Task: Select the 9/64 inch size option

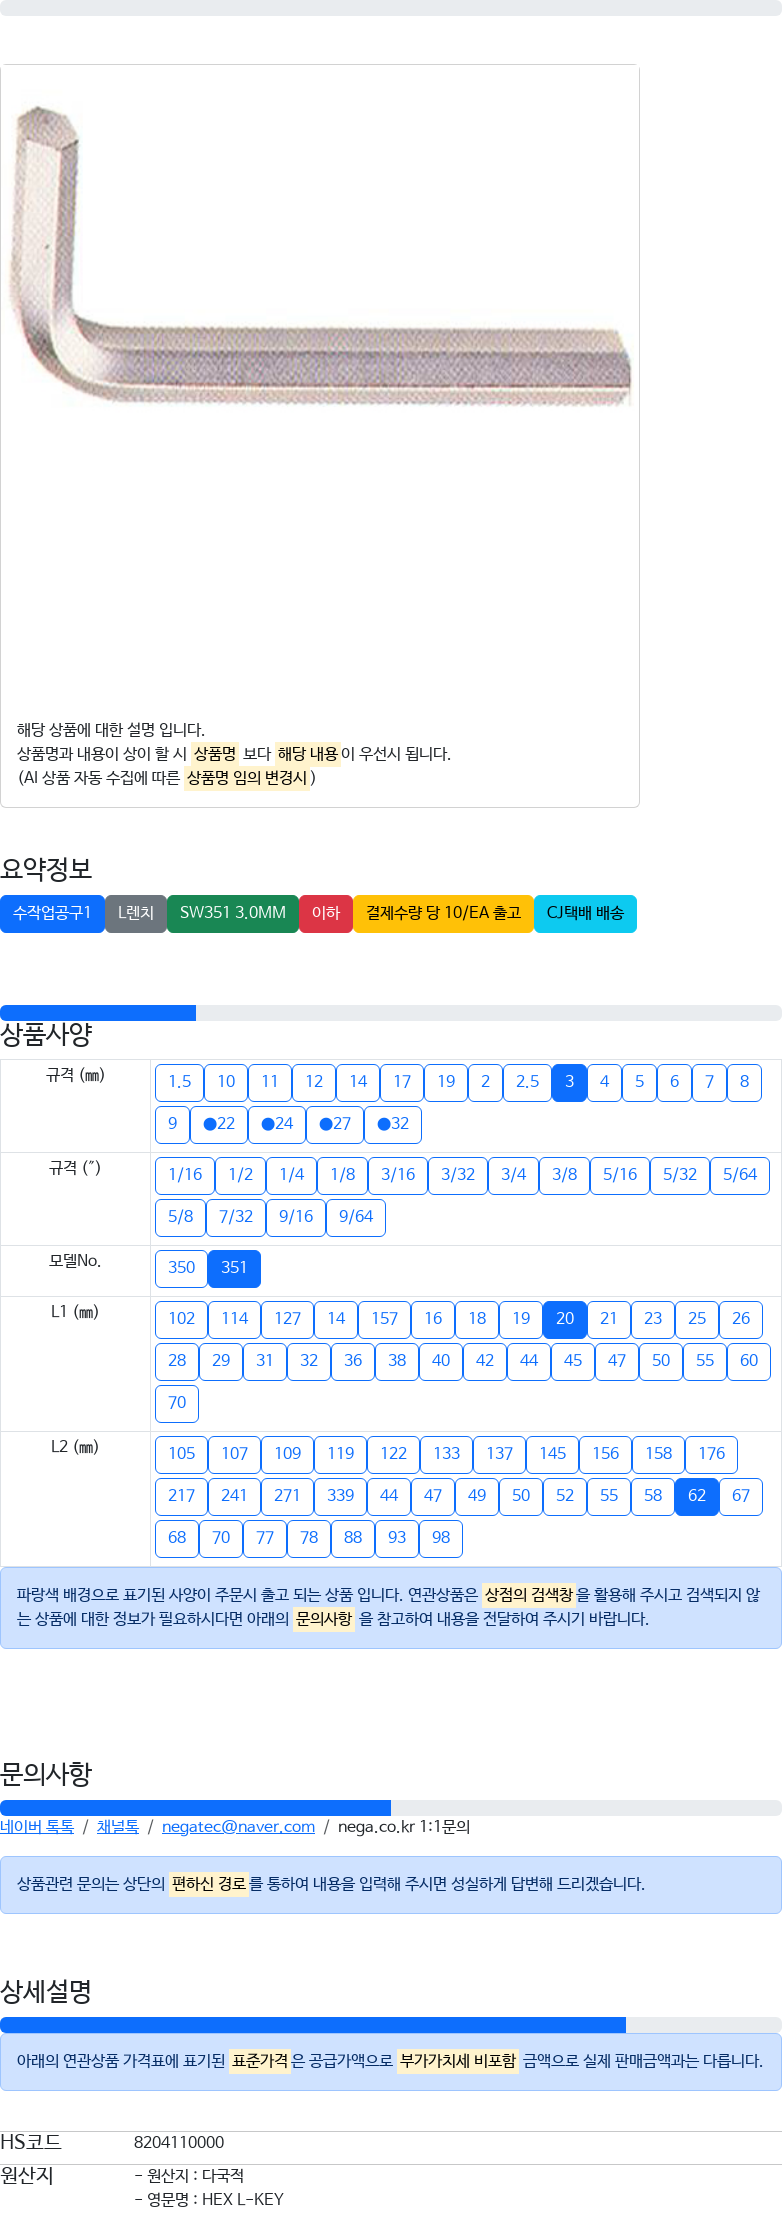Action: (x=356, y=1217)
